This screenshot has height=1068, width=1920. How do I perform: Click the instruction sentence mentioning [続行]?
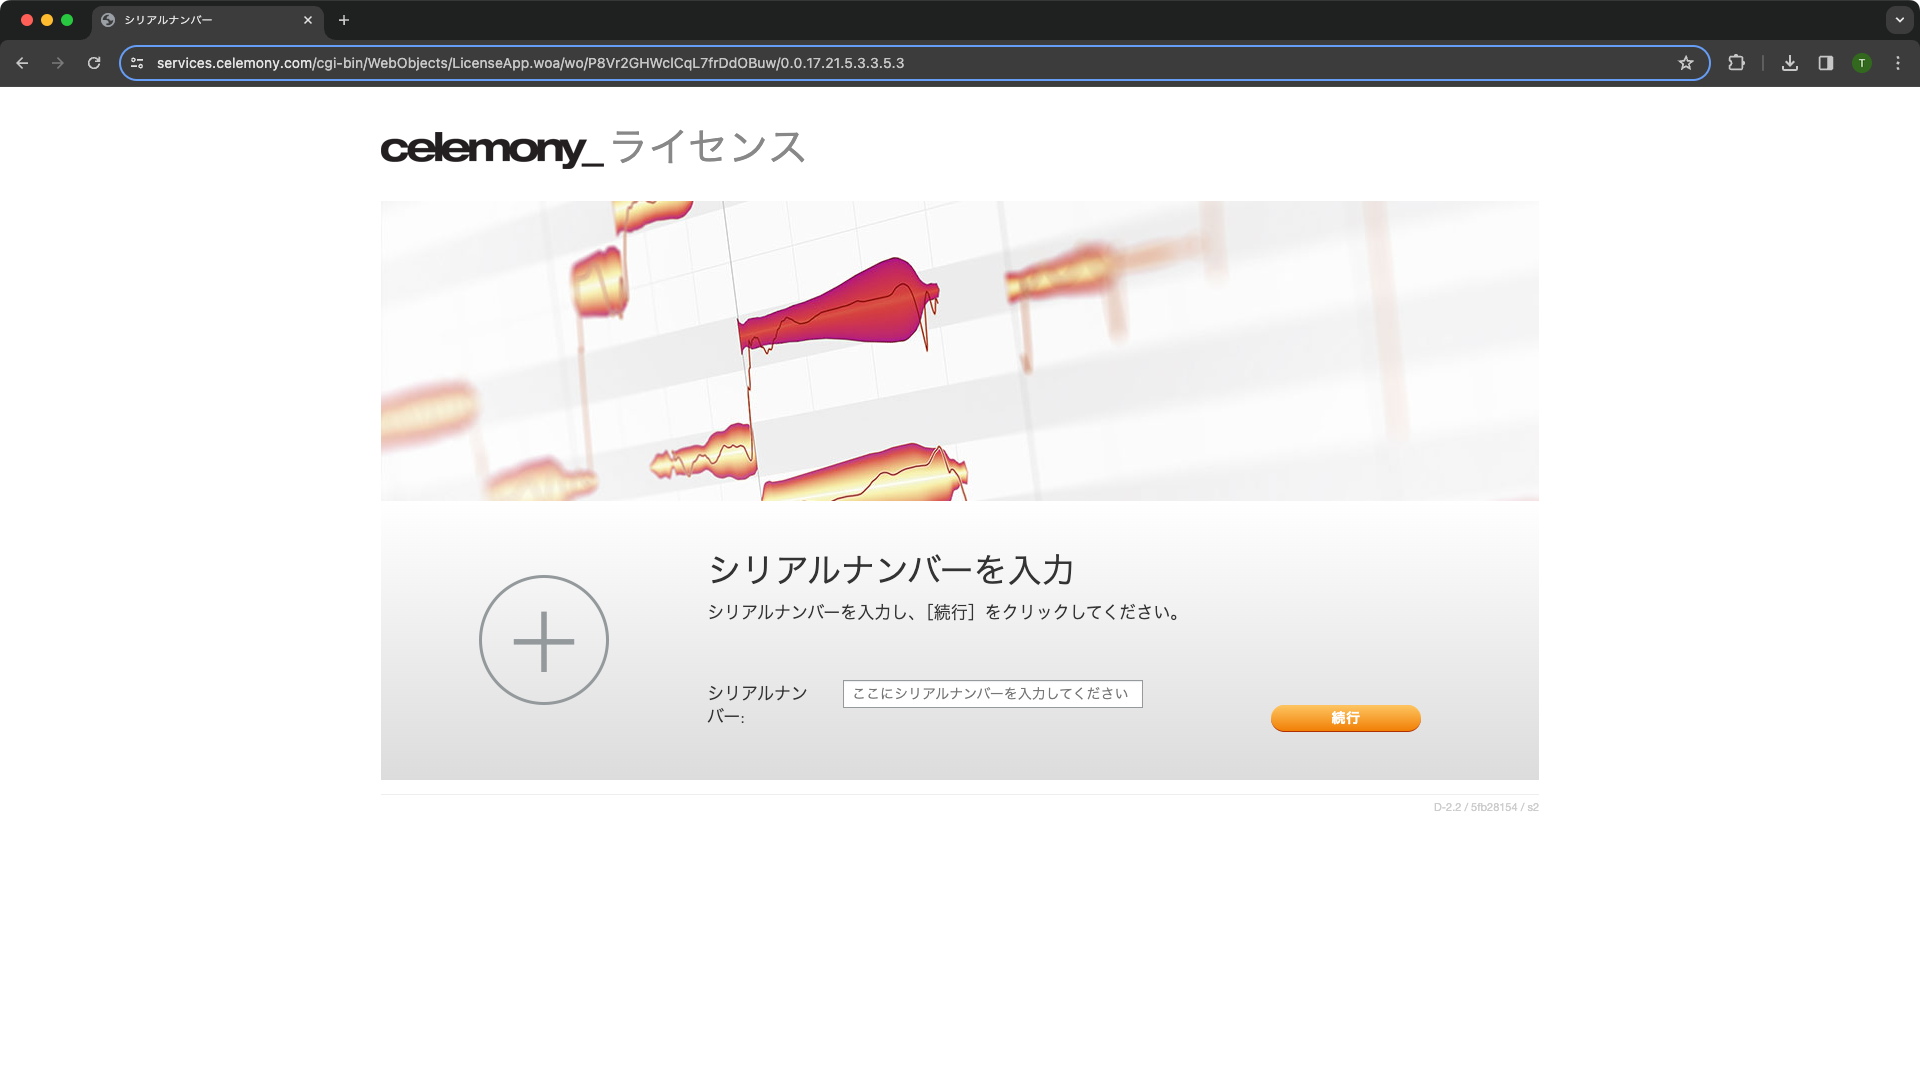946,612
